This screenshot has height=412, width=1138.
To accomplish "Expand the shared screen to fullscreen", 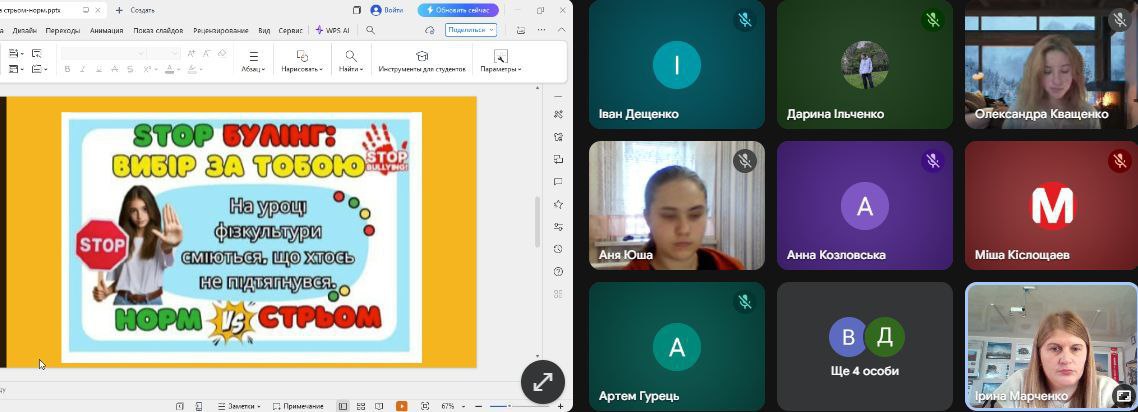I will (542, 381).
